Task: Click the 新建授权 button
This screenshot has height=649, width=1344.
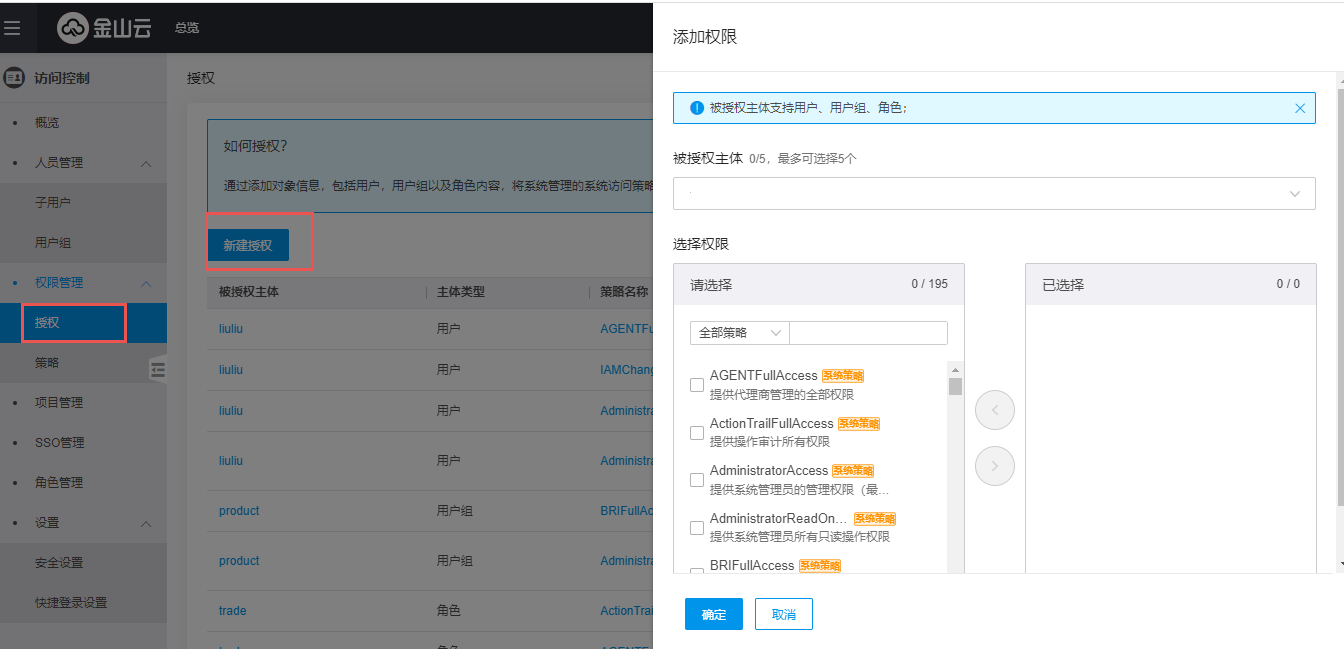Action: coord(248,245)
